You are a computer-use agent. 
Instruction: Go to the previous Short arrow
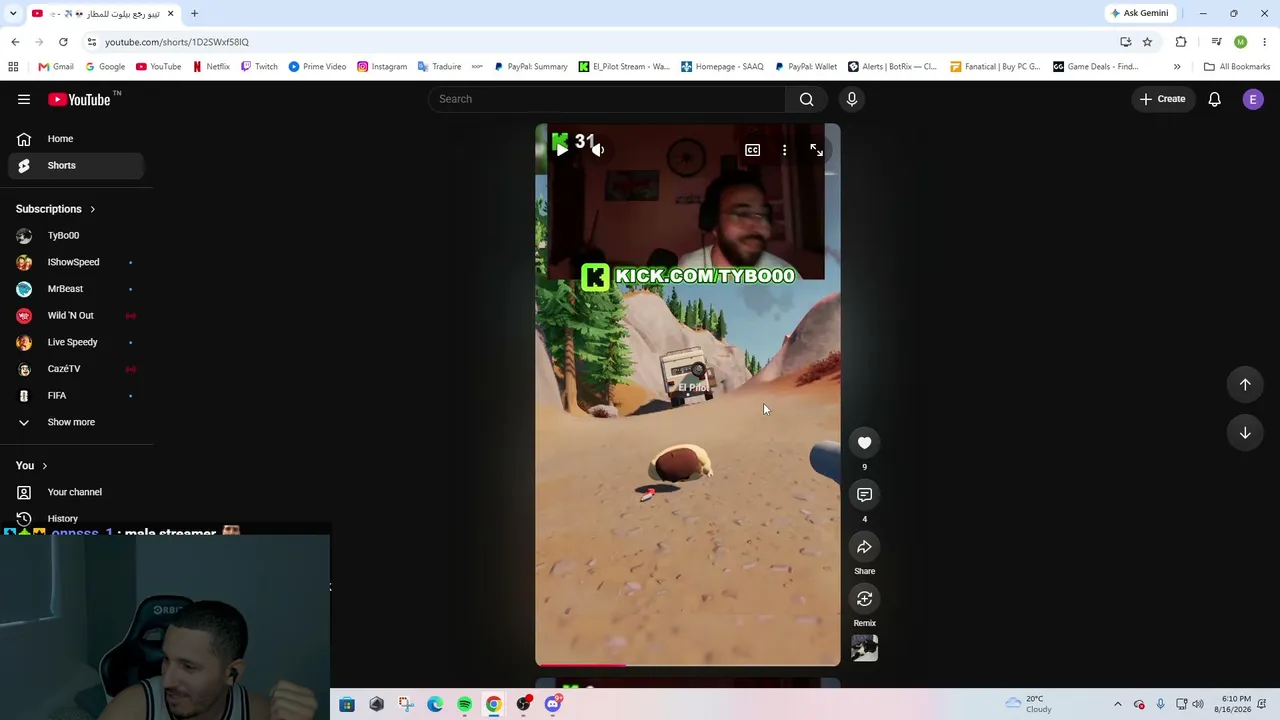(1245, 384)
